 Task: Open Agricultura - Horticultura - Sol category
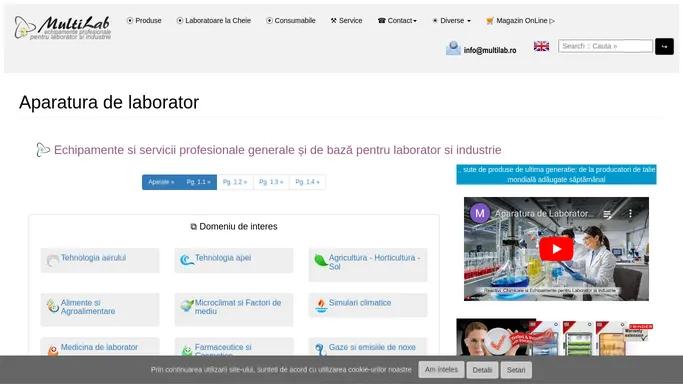[x=374, y=262]
